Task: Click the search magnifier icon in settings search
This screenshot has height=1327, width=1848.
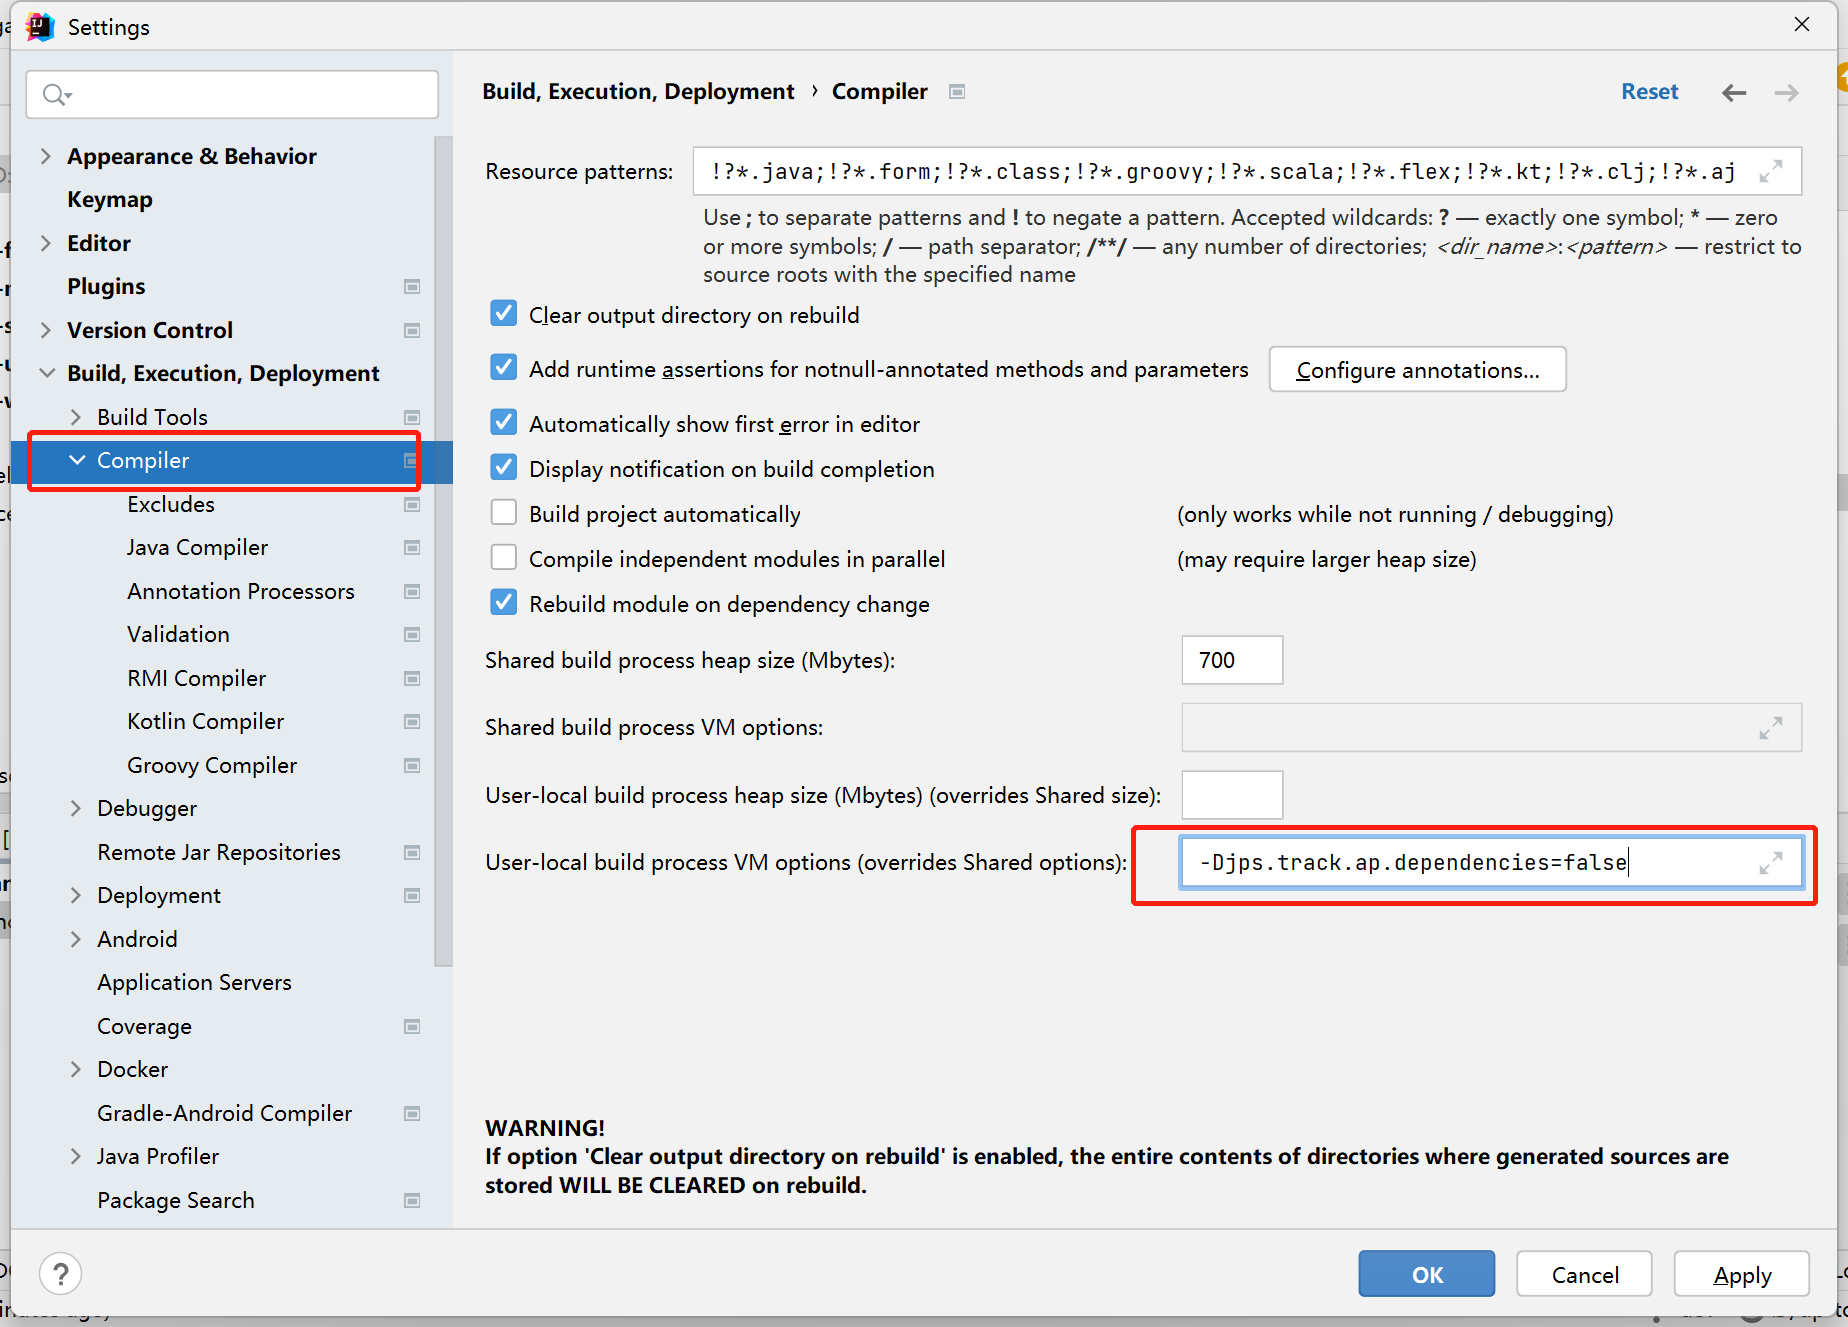Action: tap(56, 95)
